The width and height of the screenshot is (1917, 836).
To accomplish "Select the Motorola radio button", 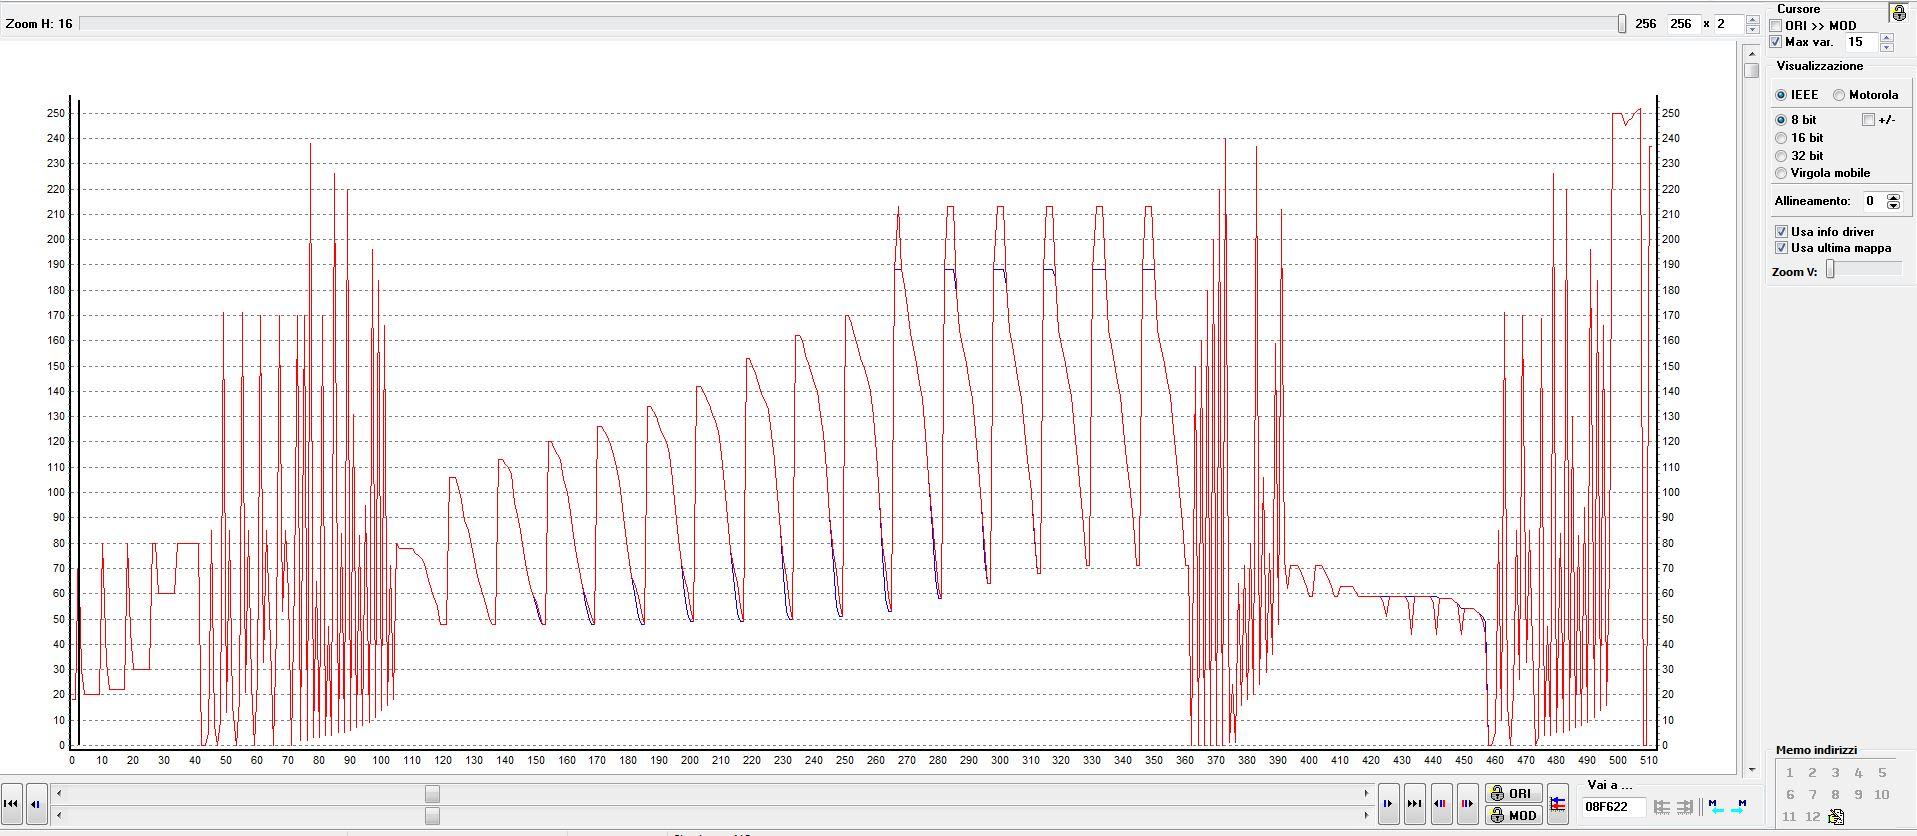I will point(1838,95).
